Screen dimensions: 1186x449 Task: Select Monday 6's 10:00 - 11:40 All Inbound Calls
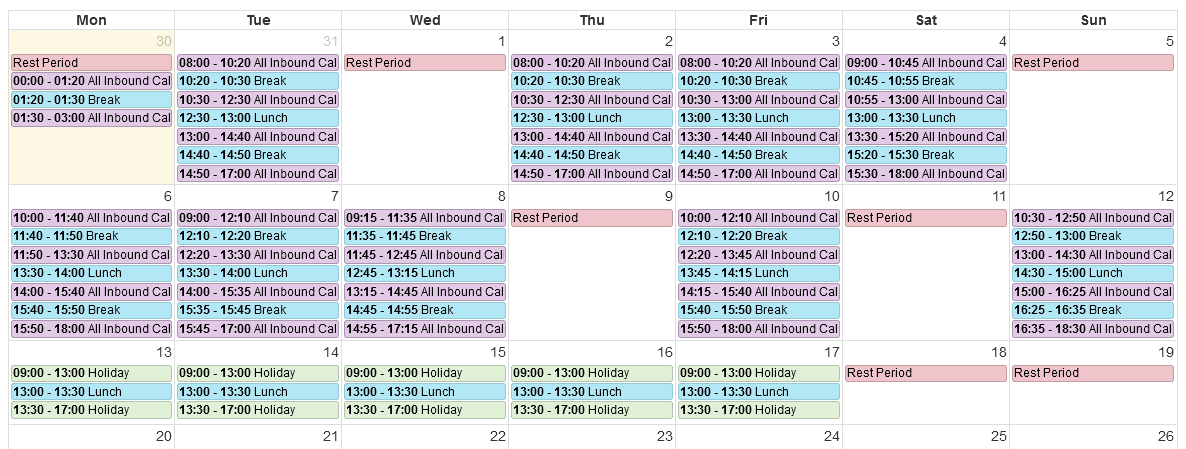coord(92,218)
